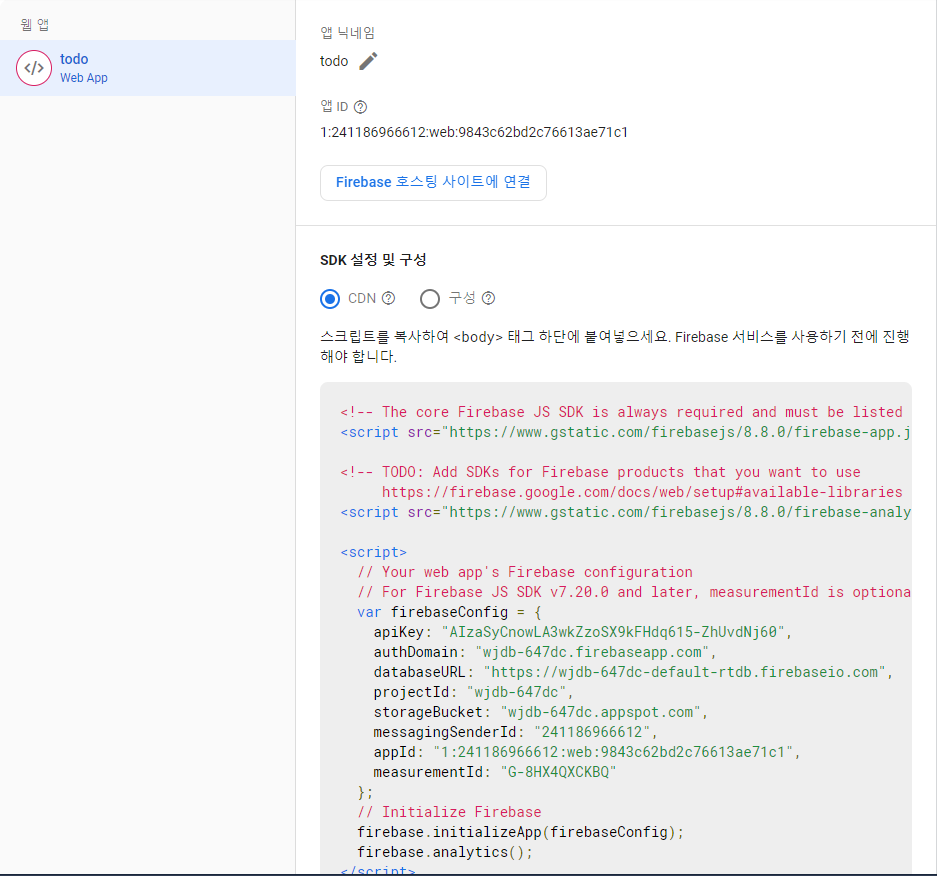Click the projectId line in the config

click(x=473, y=692)
